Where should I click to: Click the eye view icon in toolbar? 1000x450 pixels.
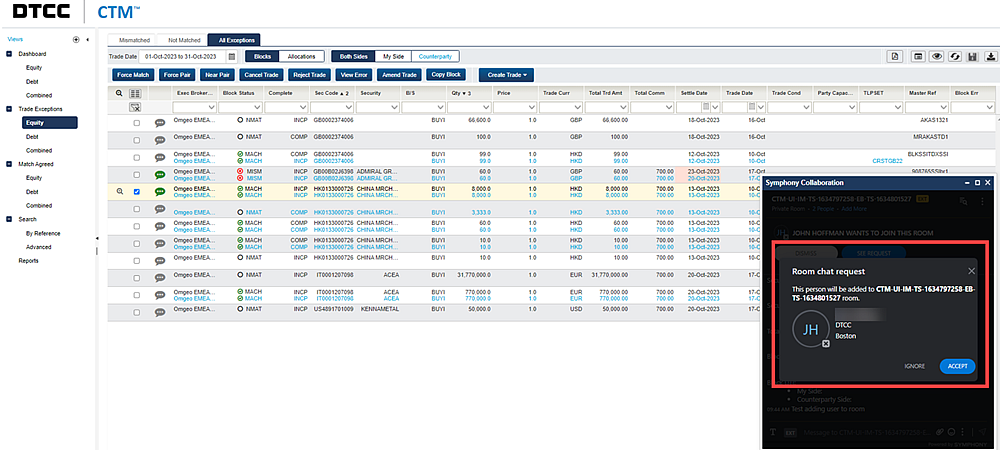[x=937, y=57]
